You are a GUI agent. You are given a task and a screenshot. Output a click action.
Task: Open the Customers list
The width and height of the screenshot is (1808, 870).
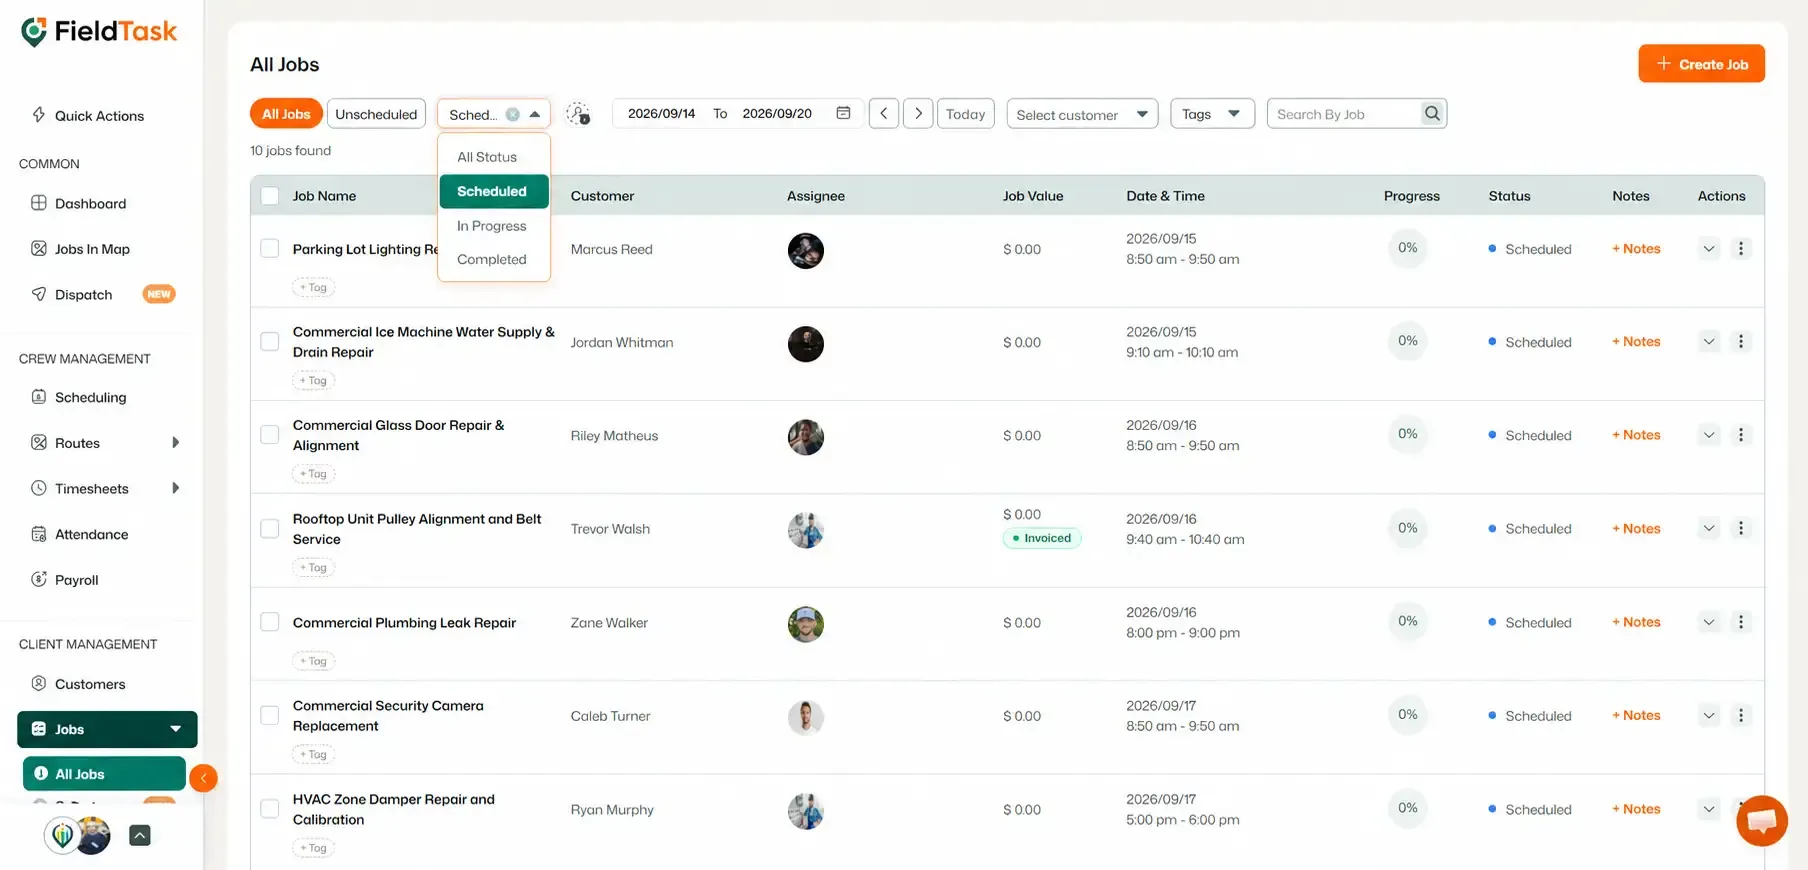tap(78, 684)
